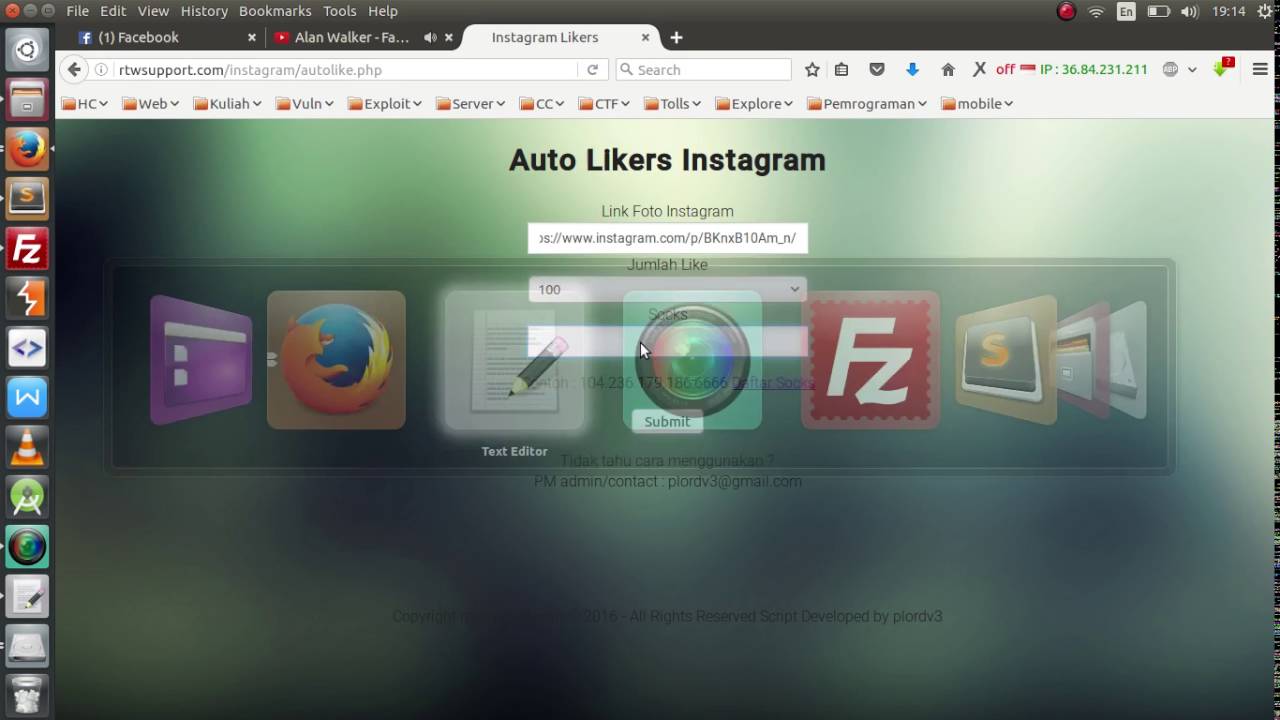Click the browser Search box

703,70
